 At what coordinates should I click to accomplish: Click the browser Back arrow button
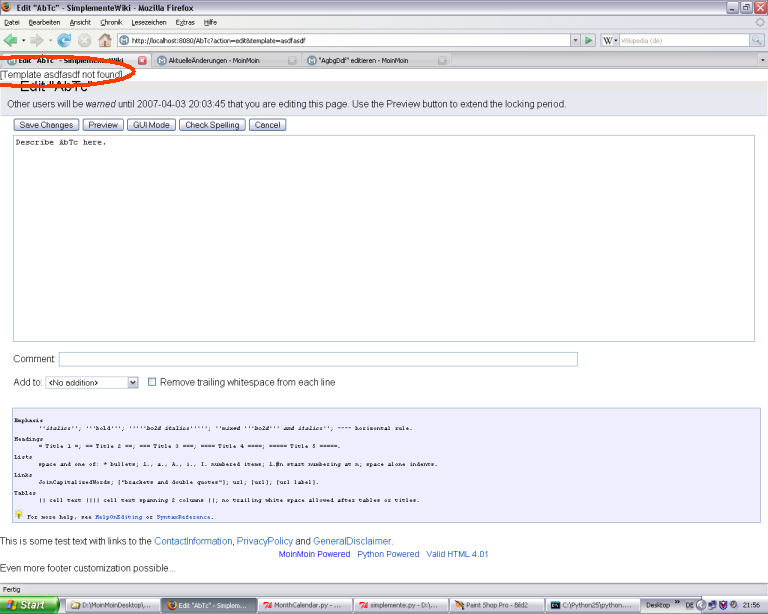tap(11, 40)
